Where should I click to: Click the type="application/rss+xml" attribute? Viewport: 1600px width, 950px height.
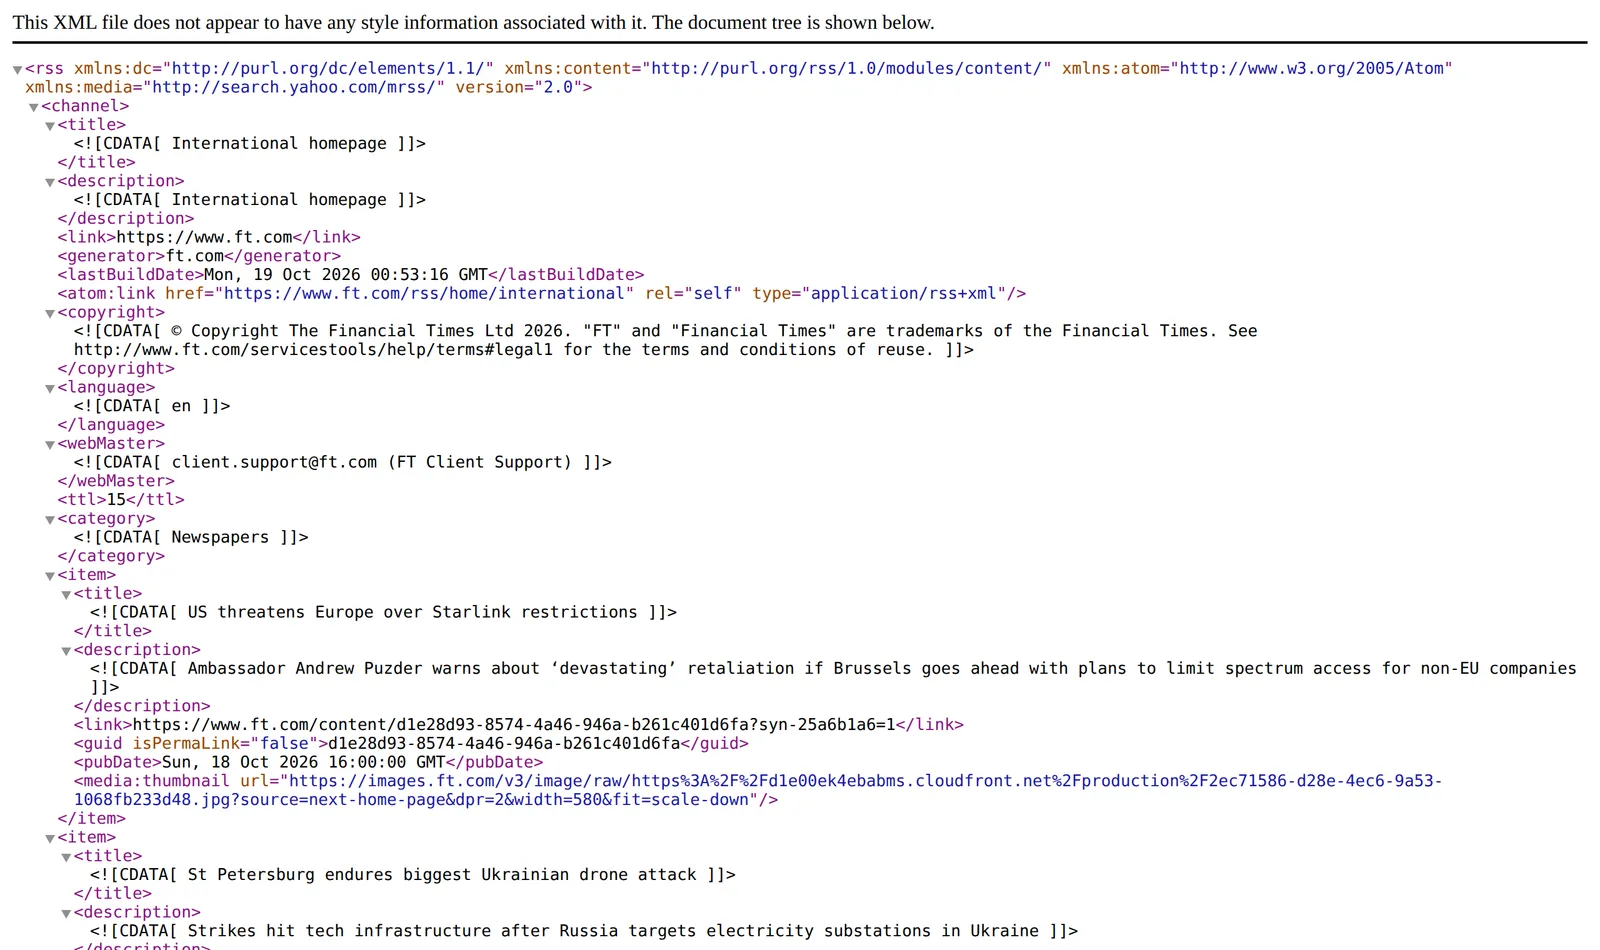pyautogui.click(x=880, y=293)
